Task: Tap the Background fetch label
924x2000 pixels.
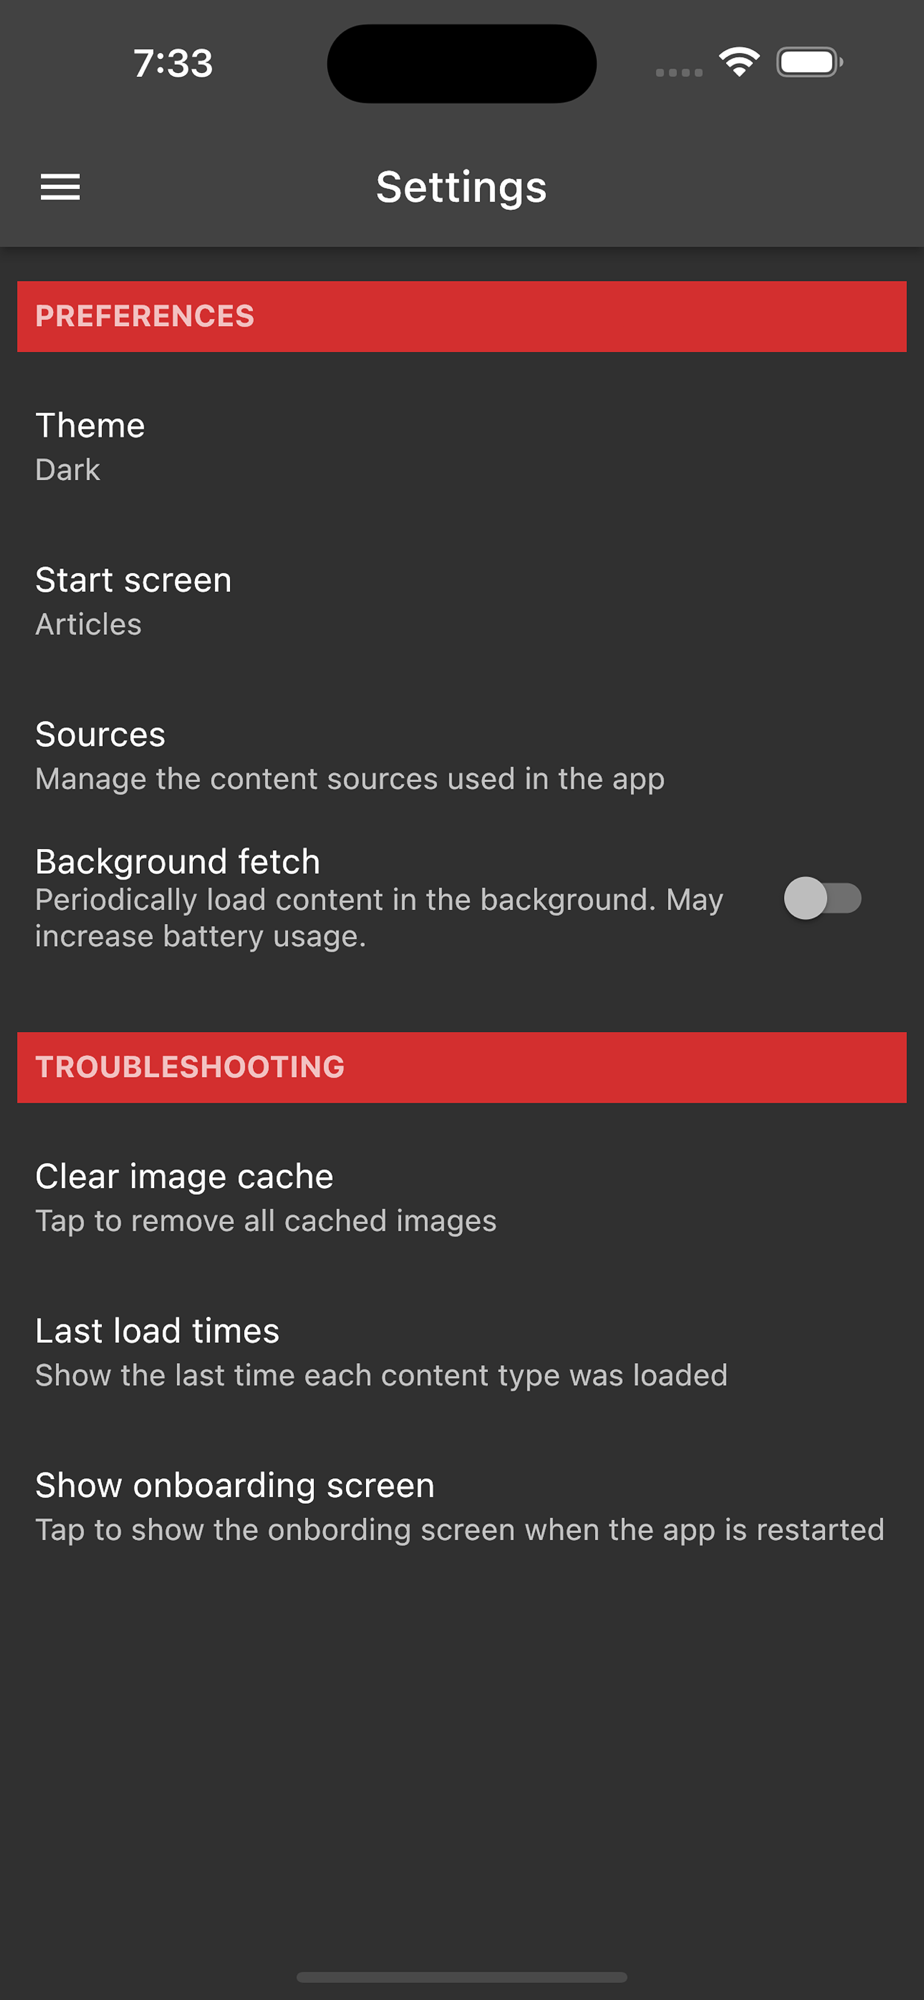Action: [178, 861]
